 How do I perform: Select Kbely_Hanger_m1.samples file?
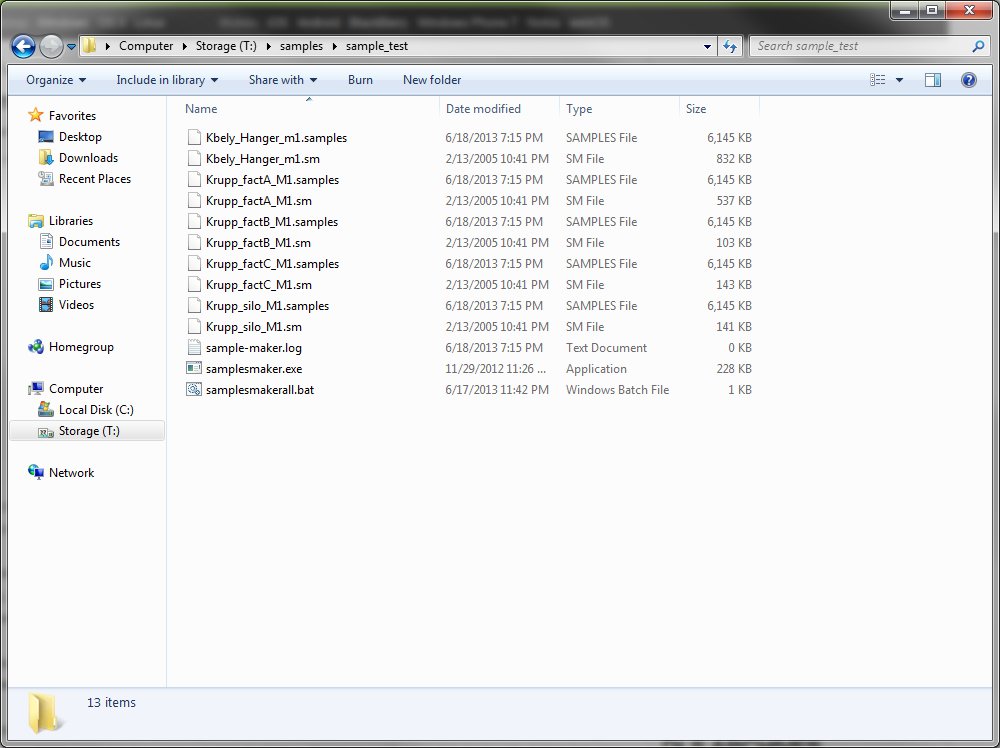(x=276, y=138)
